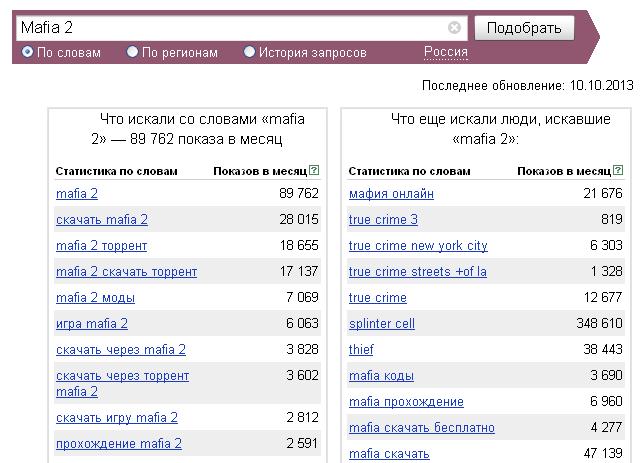Viewport: 644px width, 463px height.
Task: Open the "true crime new york city" link
Action: coord(418,246)
